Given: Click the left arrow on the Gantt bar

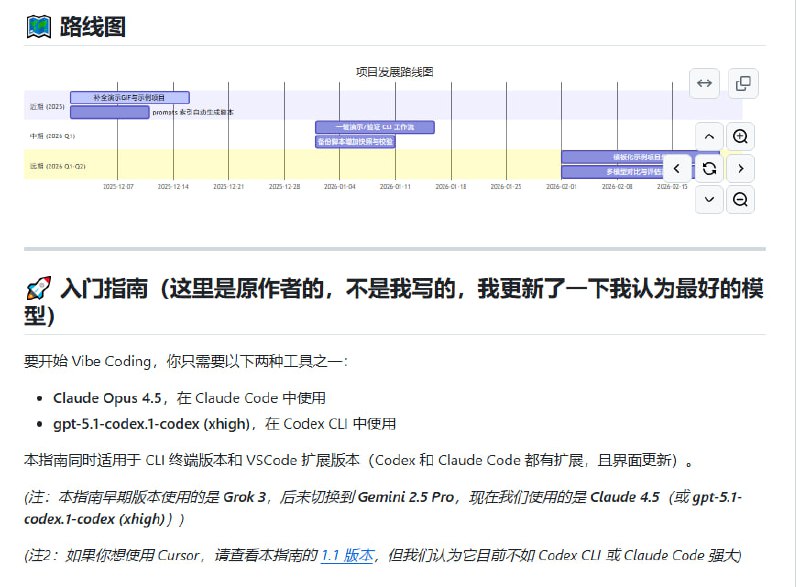Looking at the screenshot, I should pos(675,168).
